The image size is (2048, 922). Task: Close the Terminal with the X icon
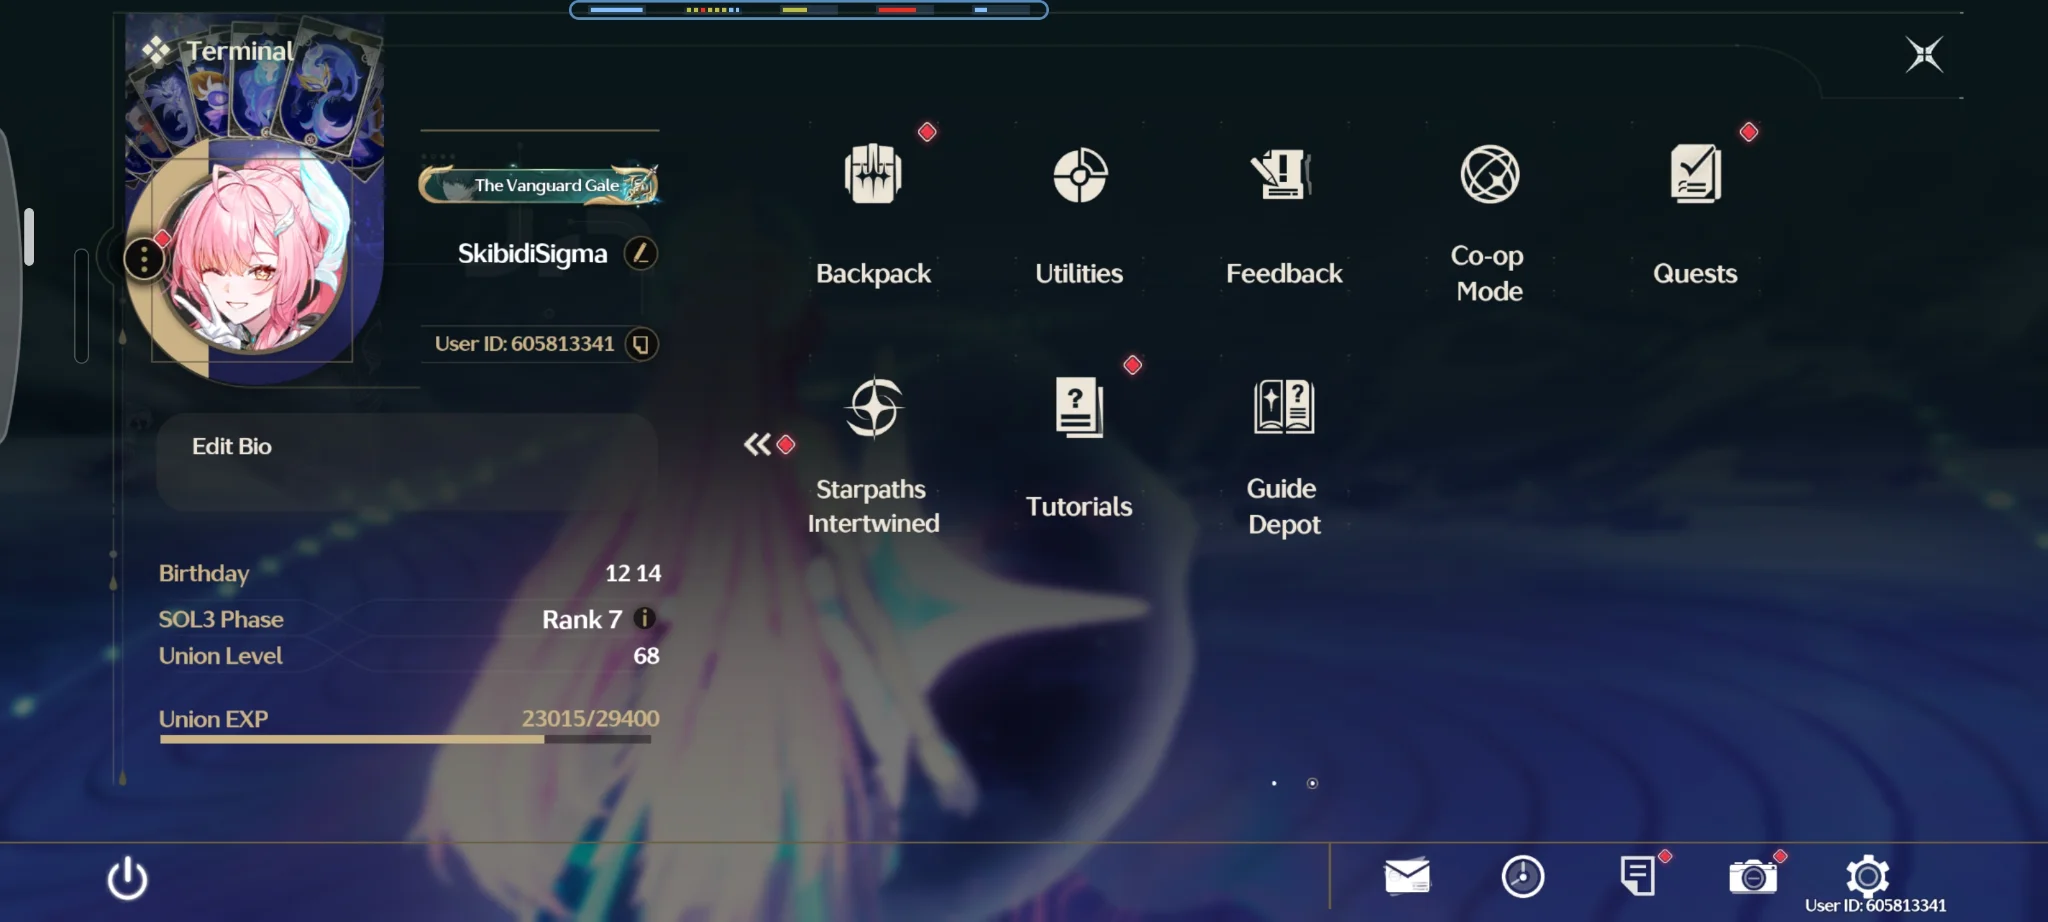[1924, 54]
